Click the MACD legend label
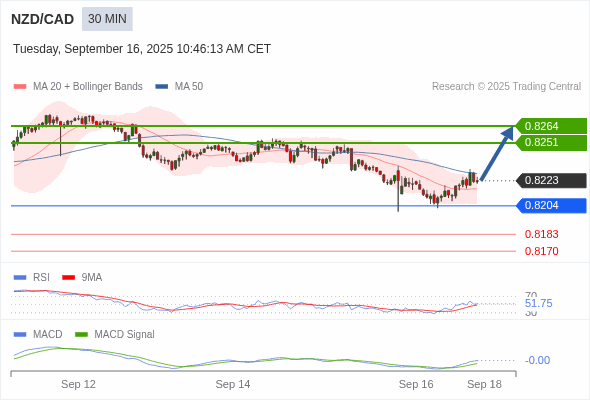Screen dimensions: 590x400 [48, 334]
